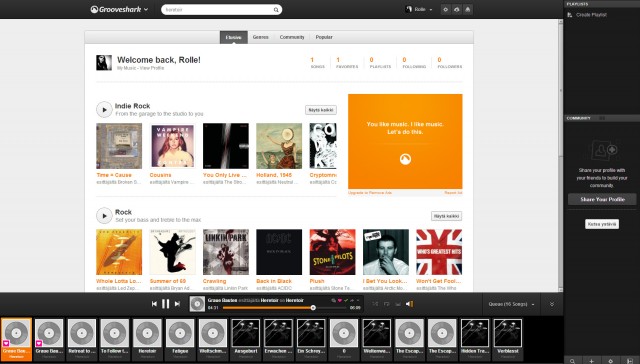Click the volume speaker icon
The image size is (640, 364).
pyautogui.click(x=409, y=304)
